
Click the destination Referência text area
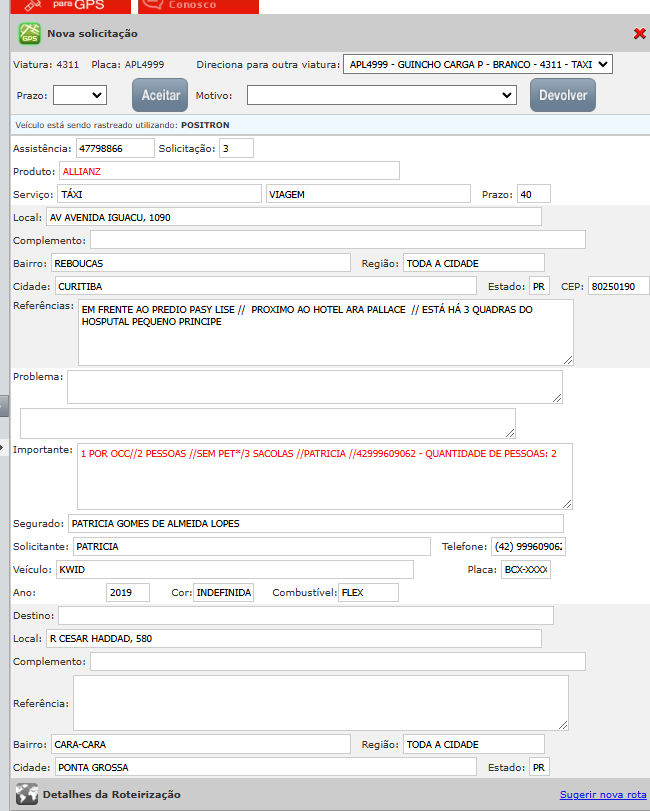(x=321, y=703)
